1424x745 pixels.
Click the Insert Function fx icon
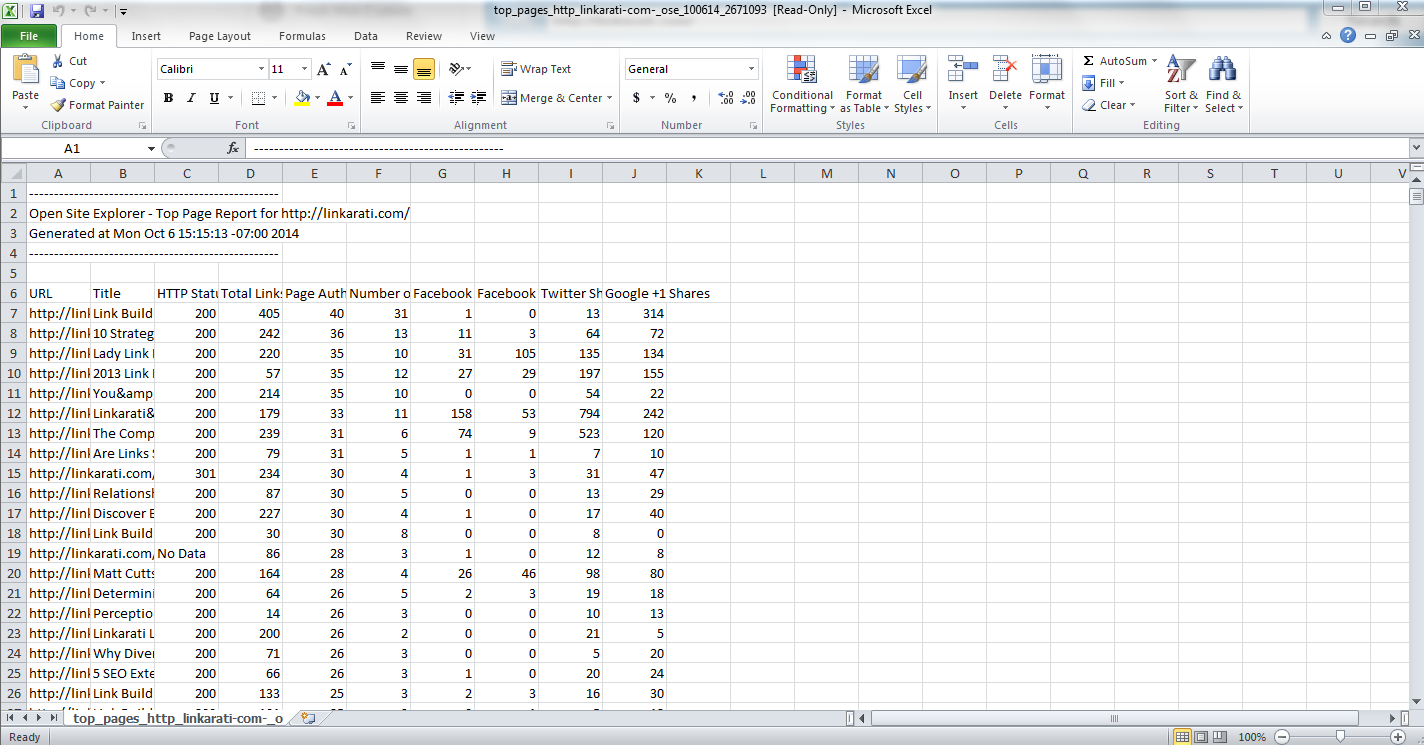233,148
